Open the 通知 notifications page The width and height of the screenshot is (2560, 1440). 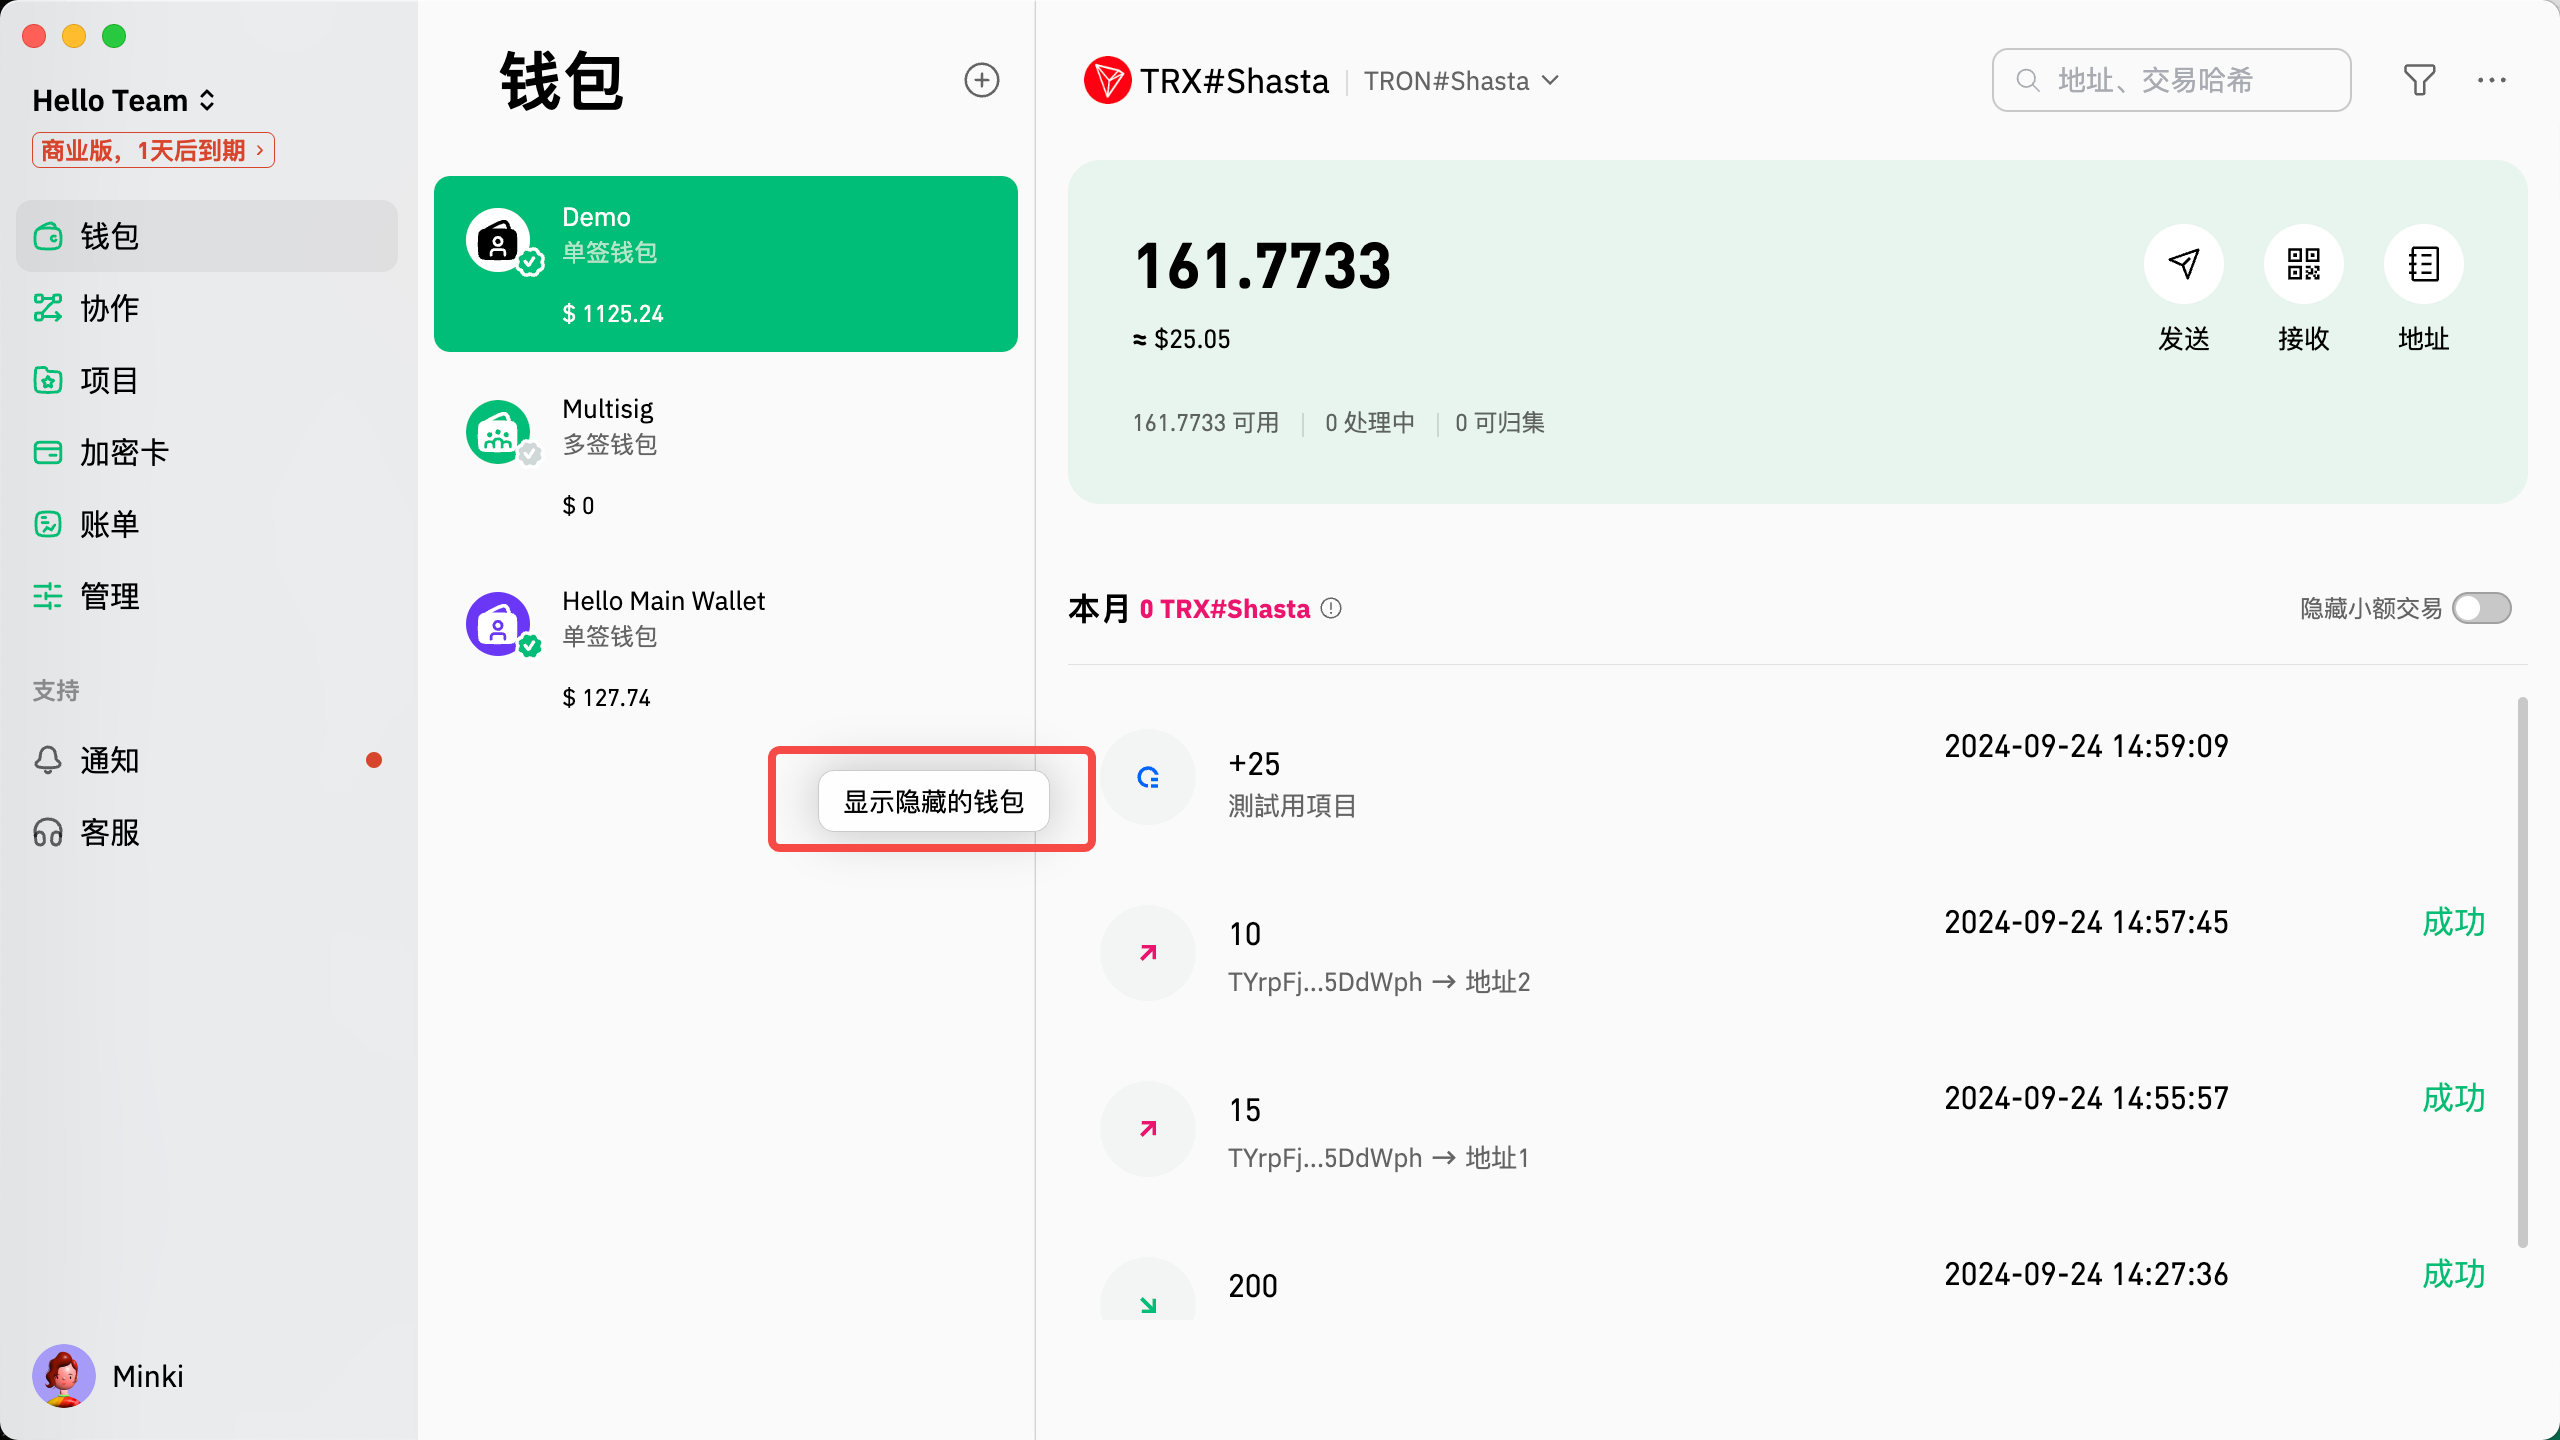tap(108, 760)
